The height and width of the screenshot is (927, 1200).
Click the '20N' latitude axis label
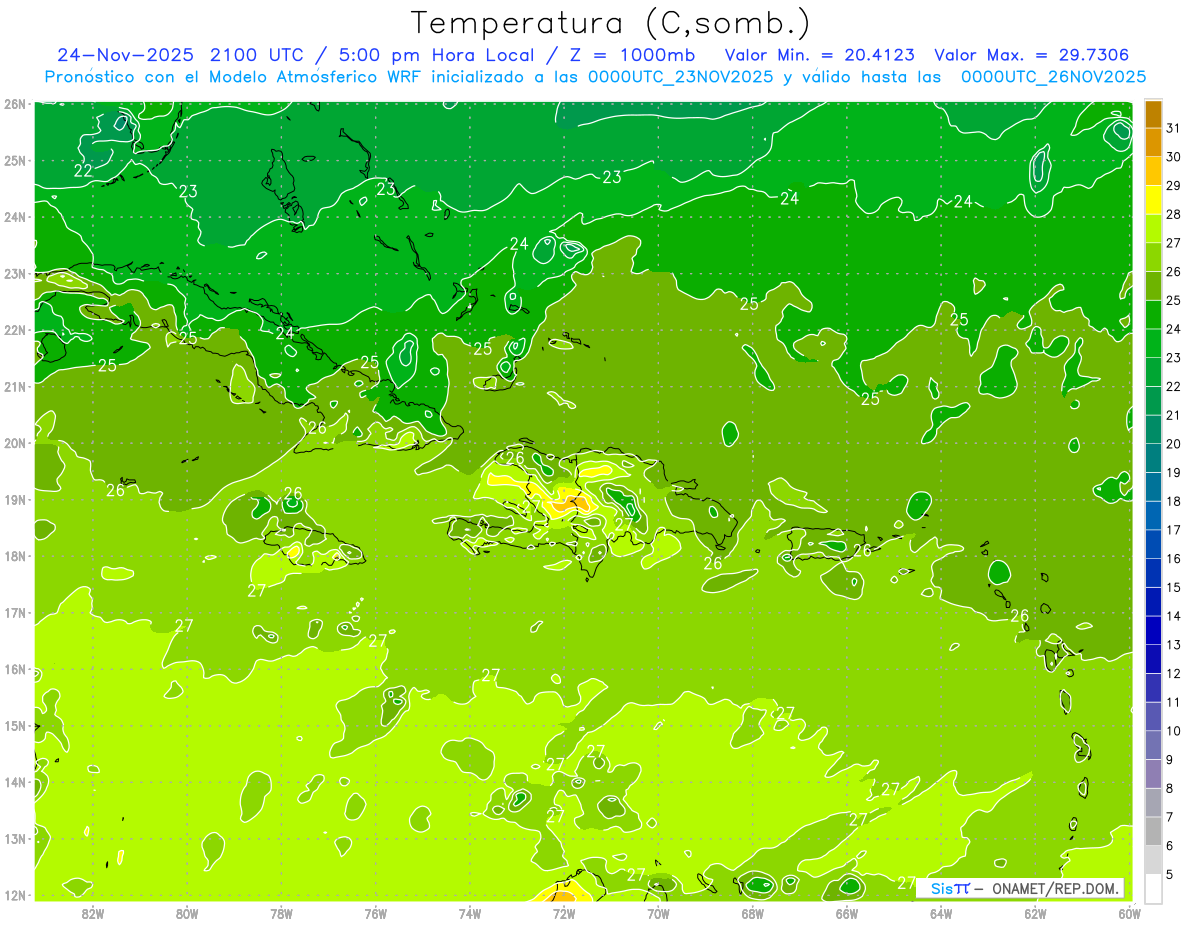(x=15, y=443)
